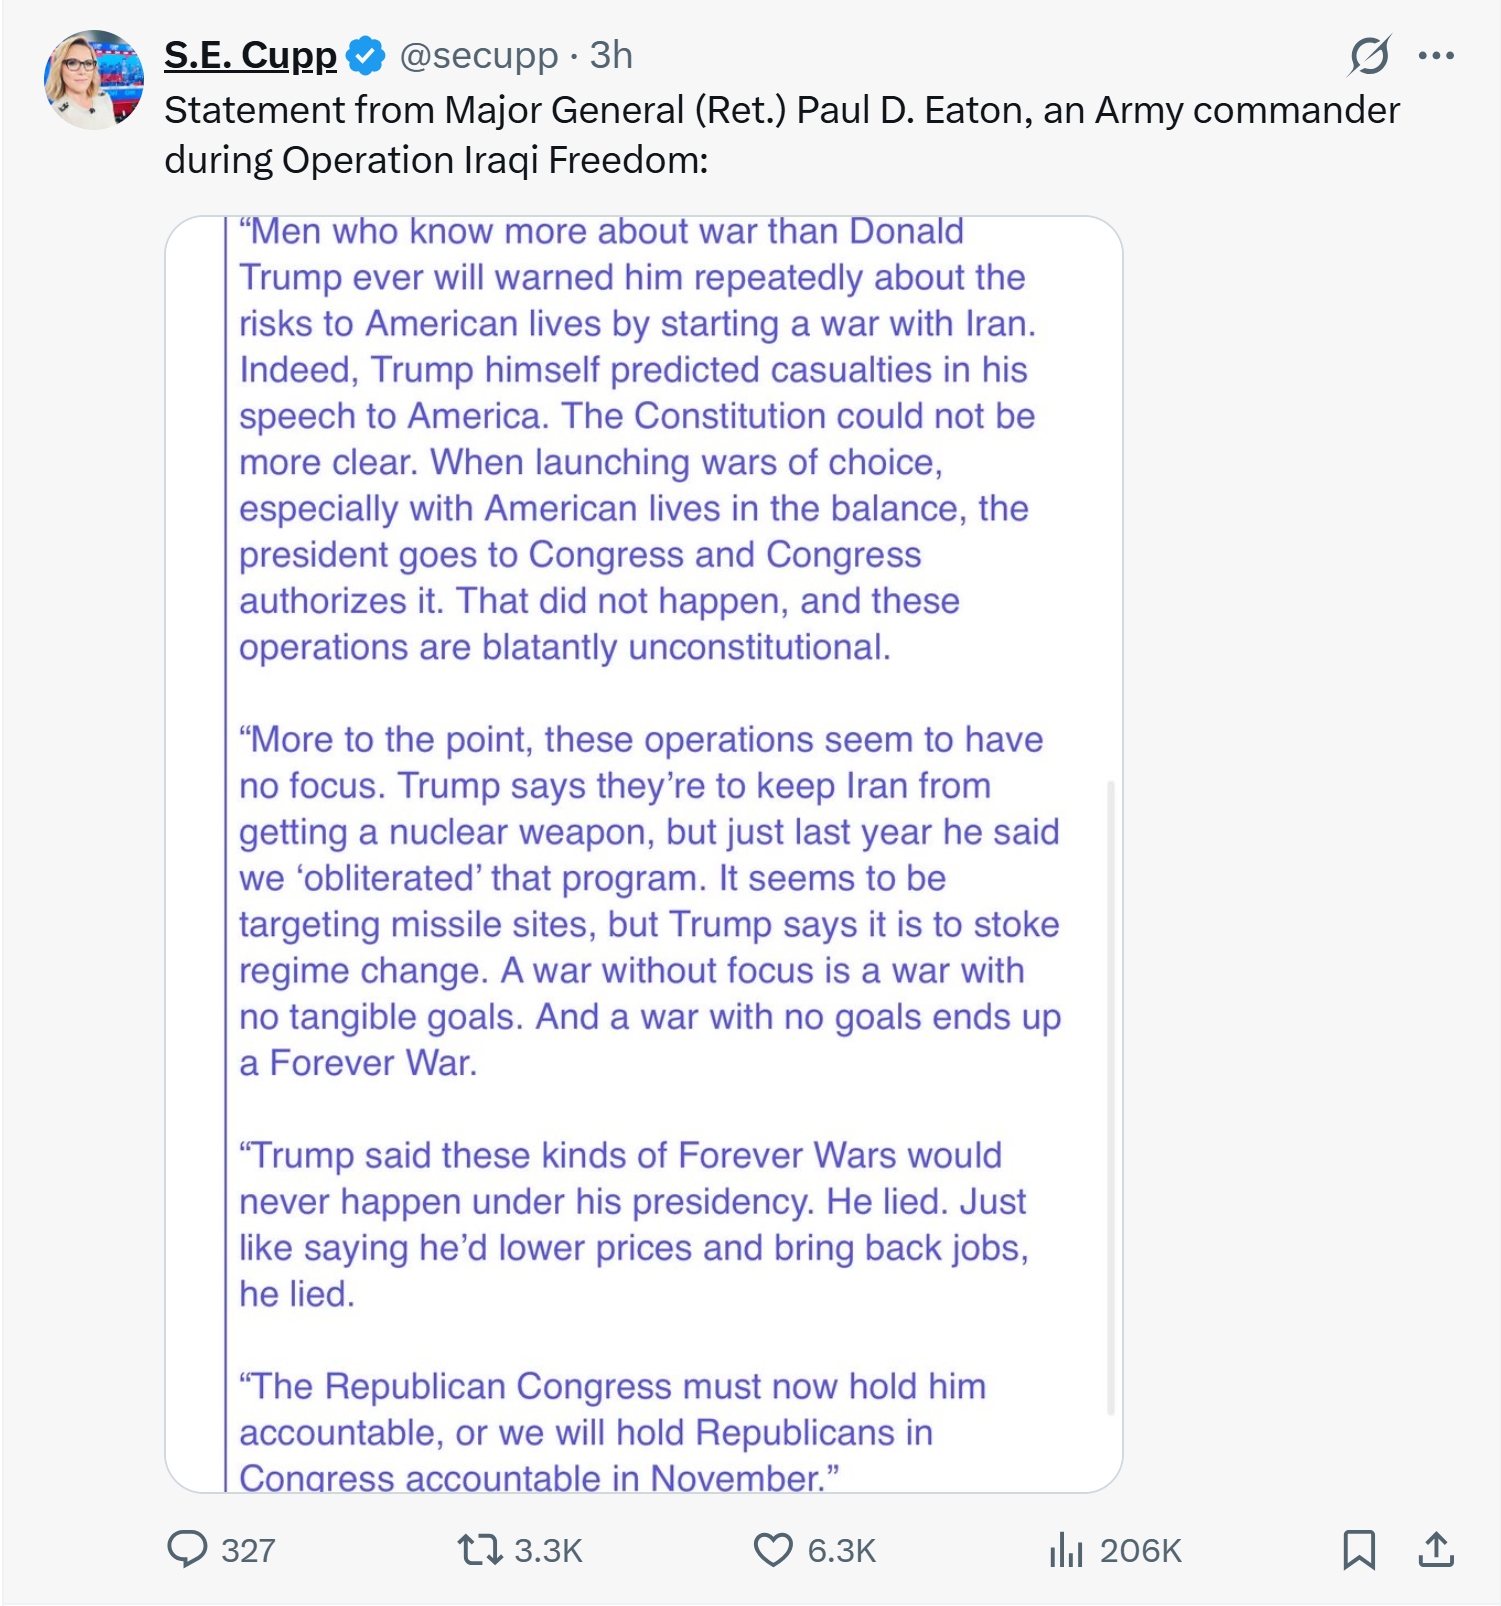Repost this tweet using the arrows icon
Viewport: 1501px width, 1606px height.
tap(479, 1550)
